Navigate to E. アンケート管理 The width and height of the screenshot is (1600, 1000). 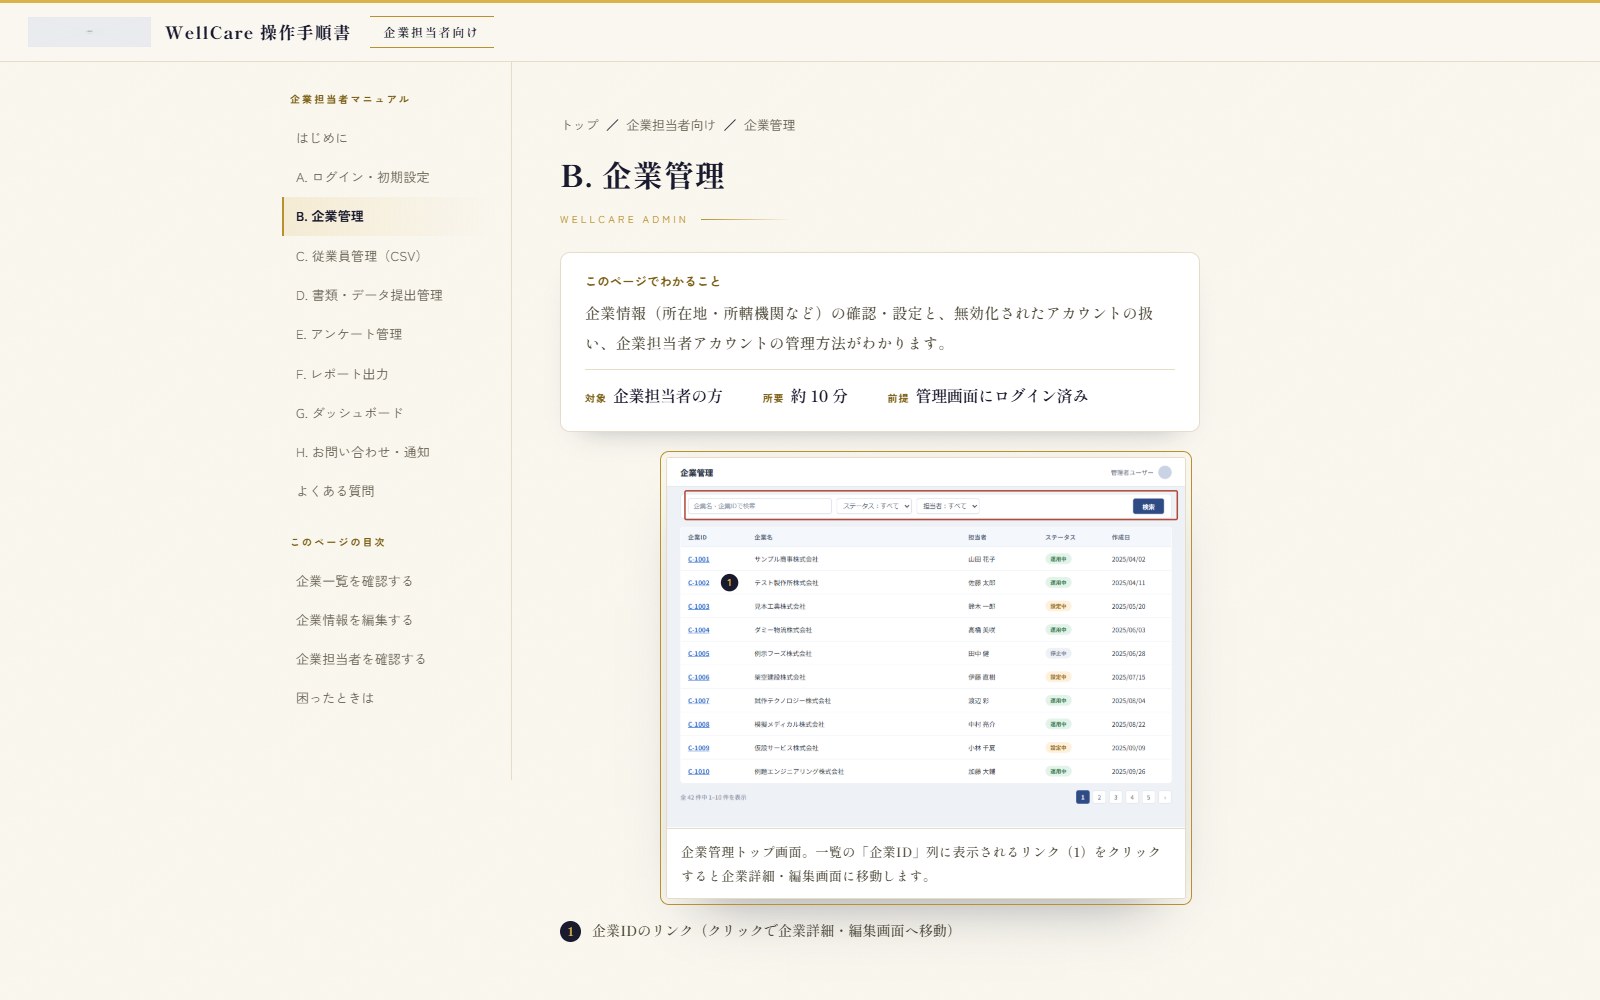(x=349, y=334)
